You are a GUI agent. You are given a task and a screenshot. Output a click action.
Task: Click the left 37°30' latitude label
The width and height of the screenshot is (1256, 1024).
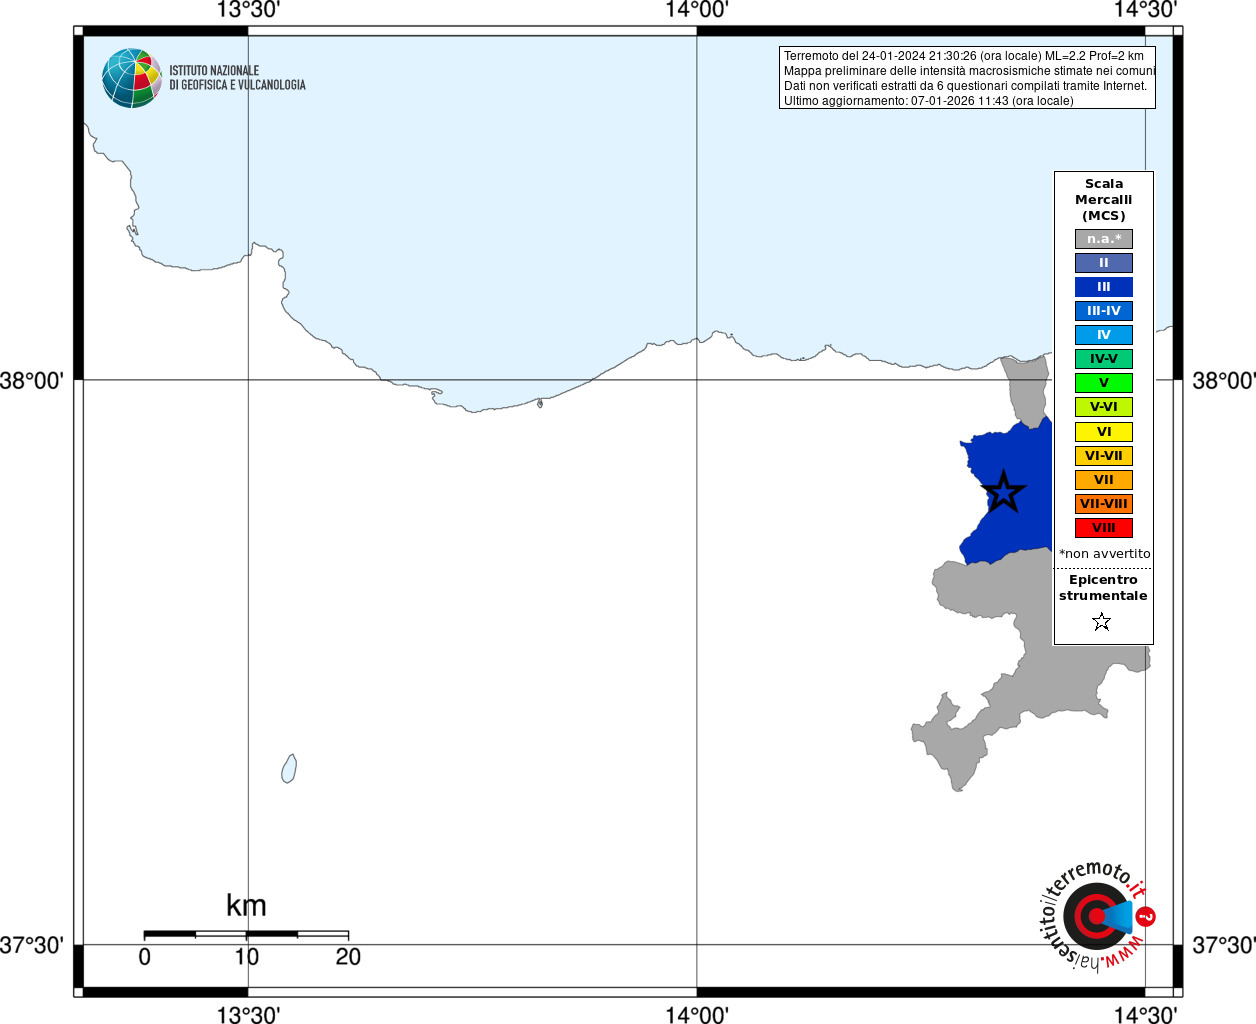pyautogui.click(x=32, y=945)
